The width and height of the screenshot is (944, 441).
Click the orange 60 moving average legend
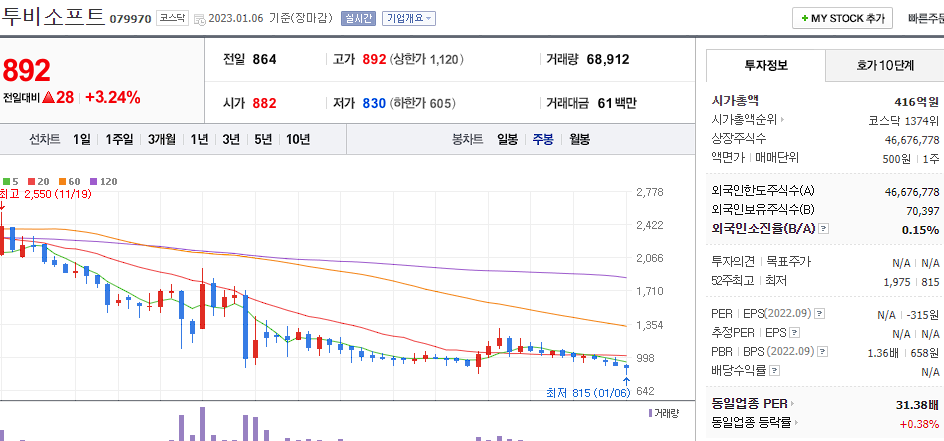[x=69, y=181]
